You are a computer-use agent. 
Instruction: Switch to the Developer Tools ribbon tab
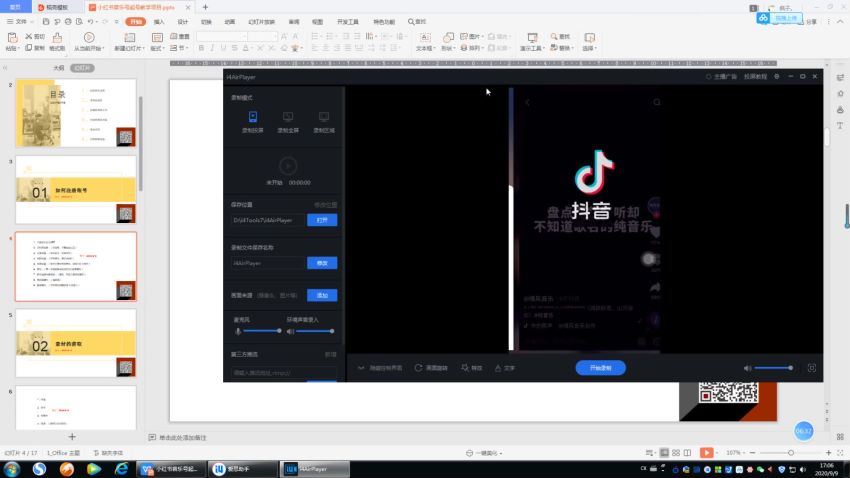click(x=347, y=22)
